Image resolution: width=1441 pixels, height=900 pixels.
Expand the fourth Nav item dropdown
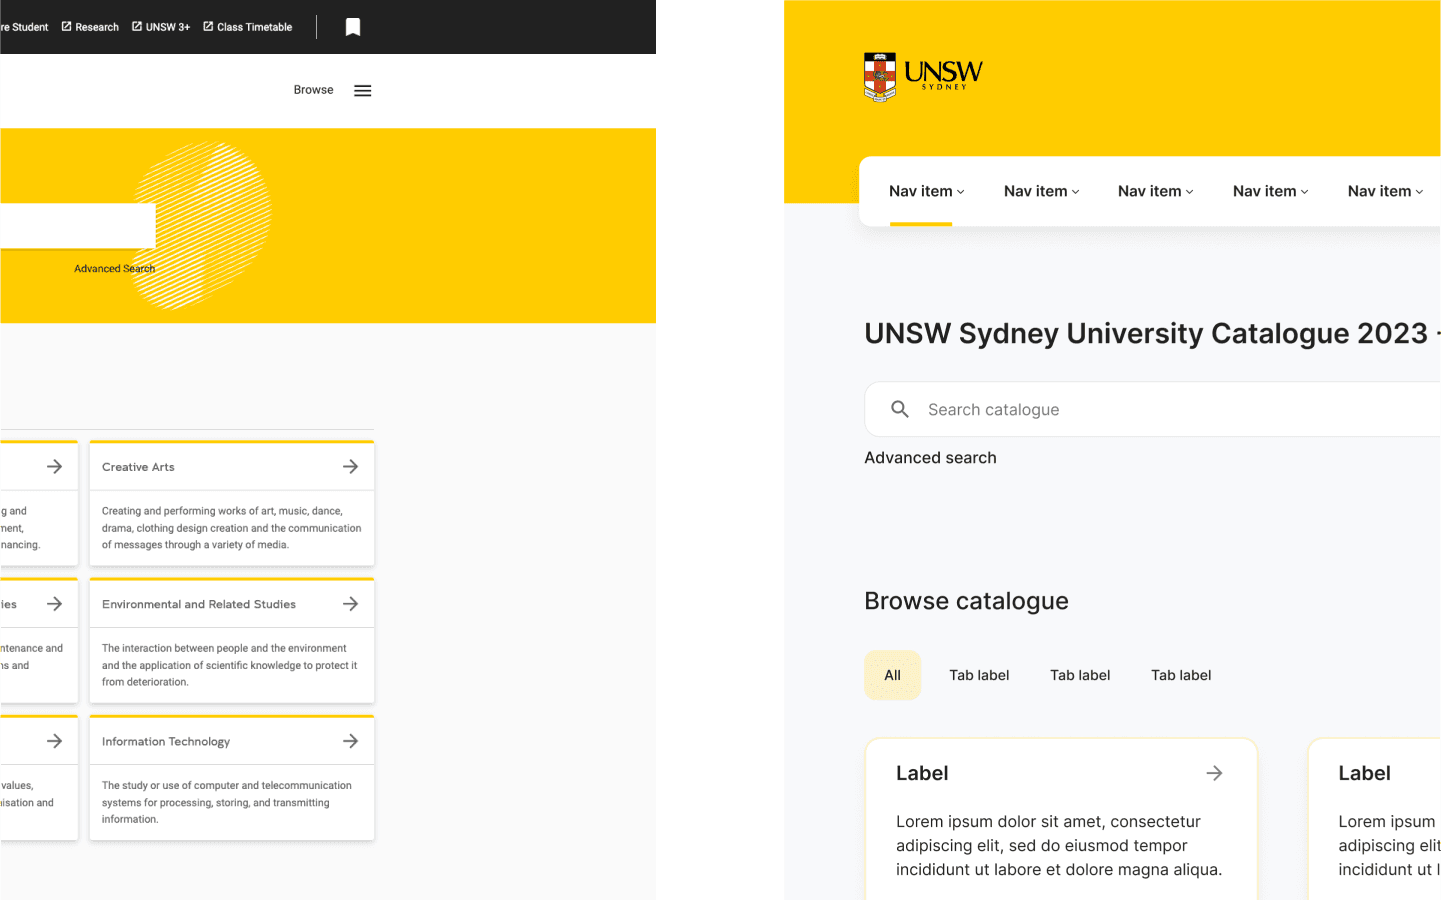pos(1271,191)
